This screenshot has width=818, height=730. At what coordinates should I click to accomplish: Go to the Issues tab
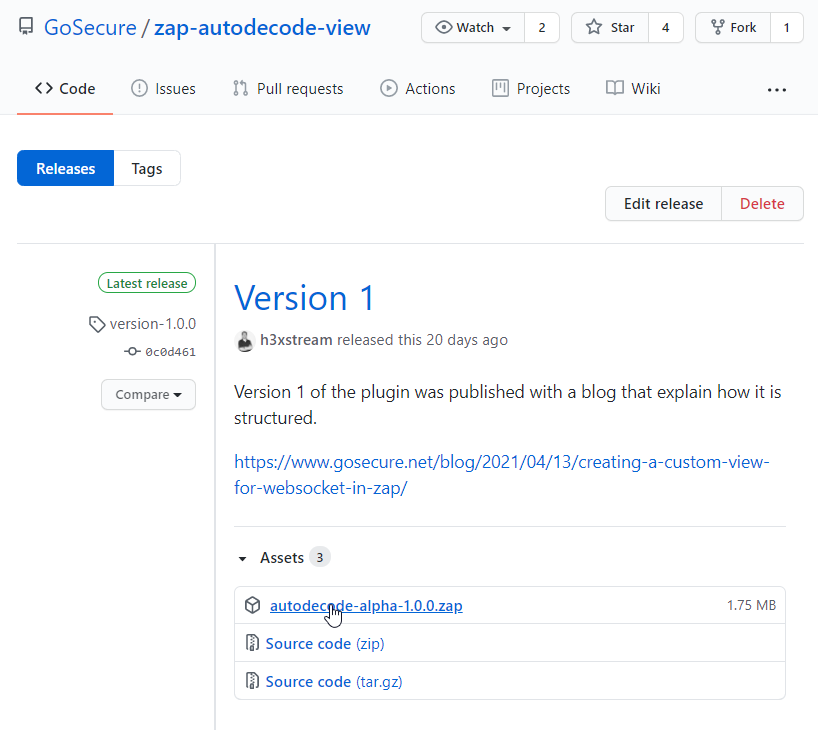point(163,89)
